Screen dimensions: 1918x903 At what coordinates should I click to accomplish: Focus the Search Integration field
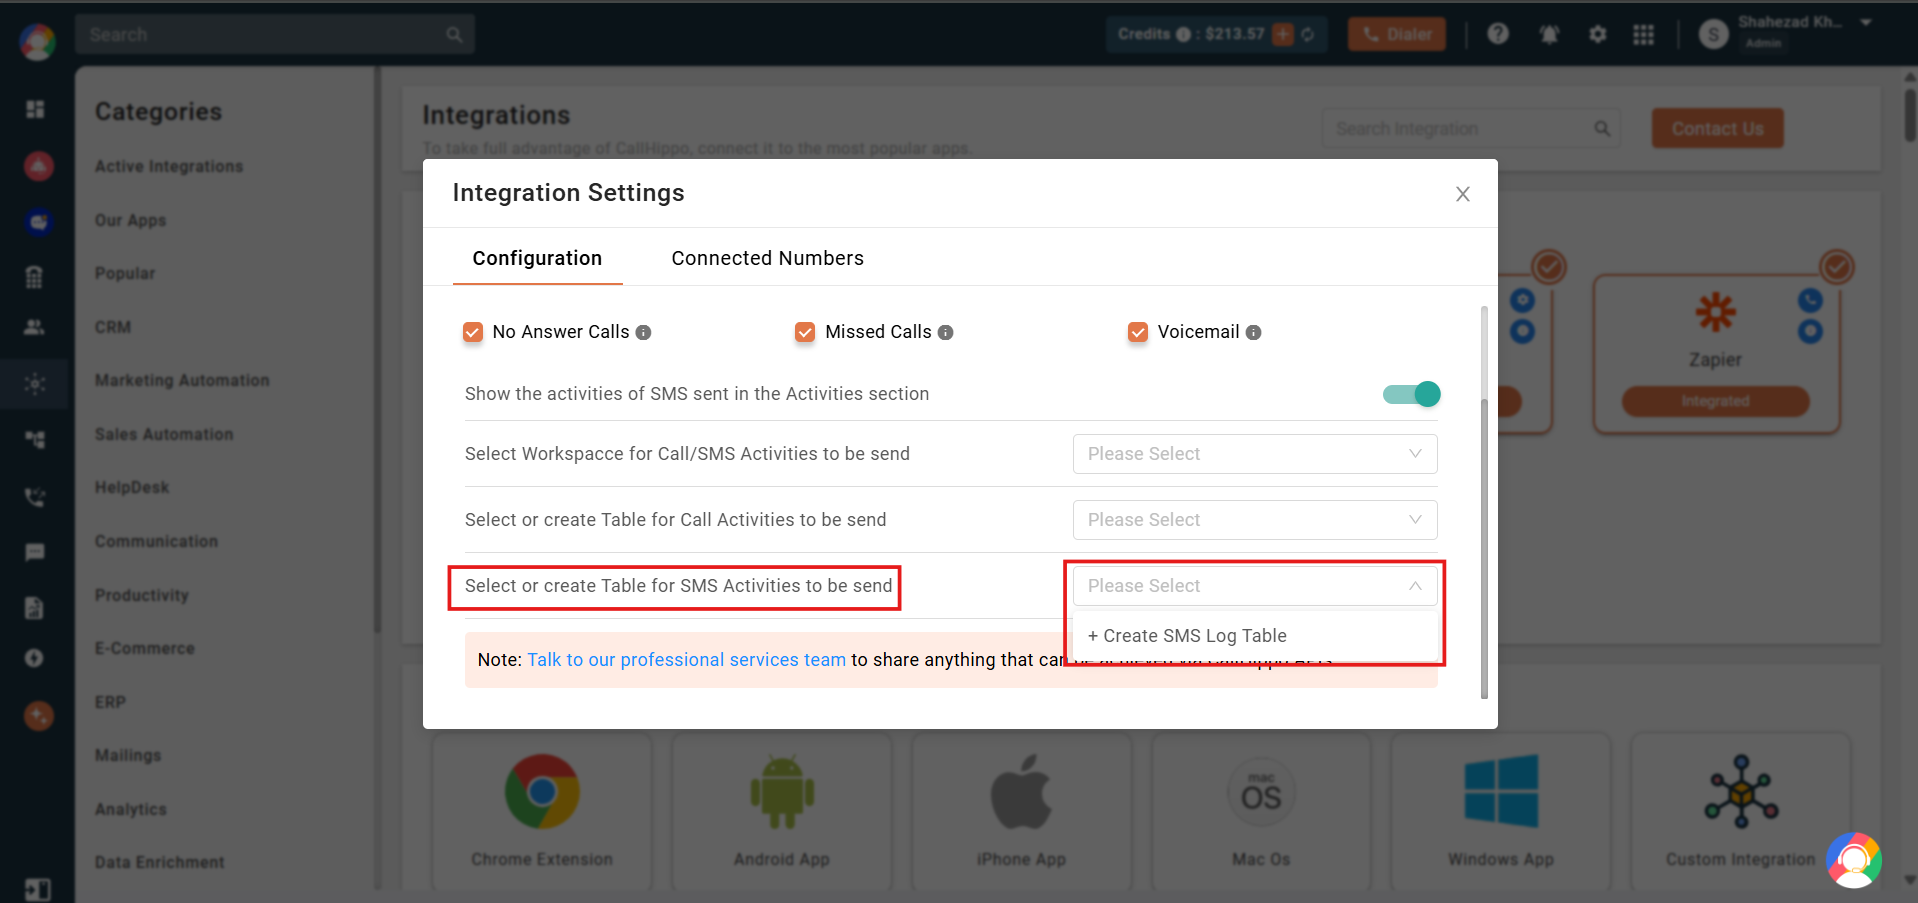click(1471, 129)
